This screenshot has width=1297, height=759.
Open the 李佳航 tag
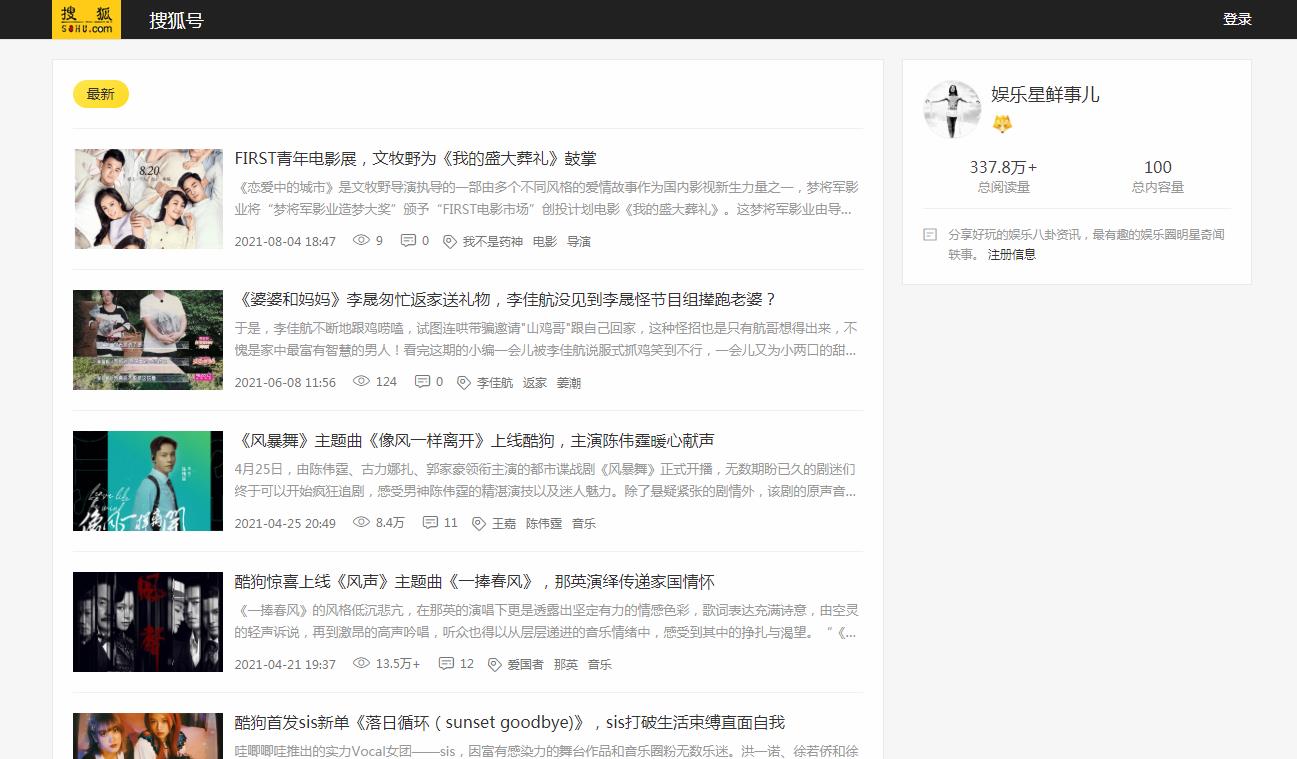click(494, 383)
